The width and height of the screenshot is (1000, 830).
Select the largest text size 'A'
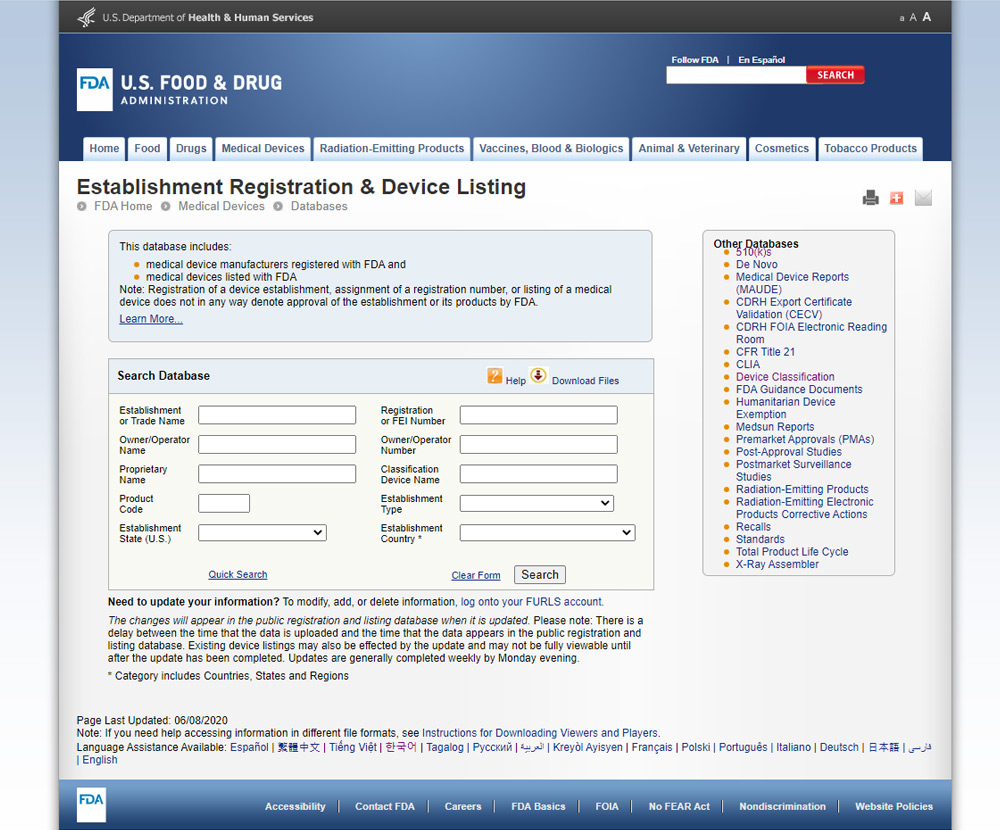927,17
